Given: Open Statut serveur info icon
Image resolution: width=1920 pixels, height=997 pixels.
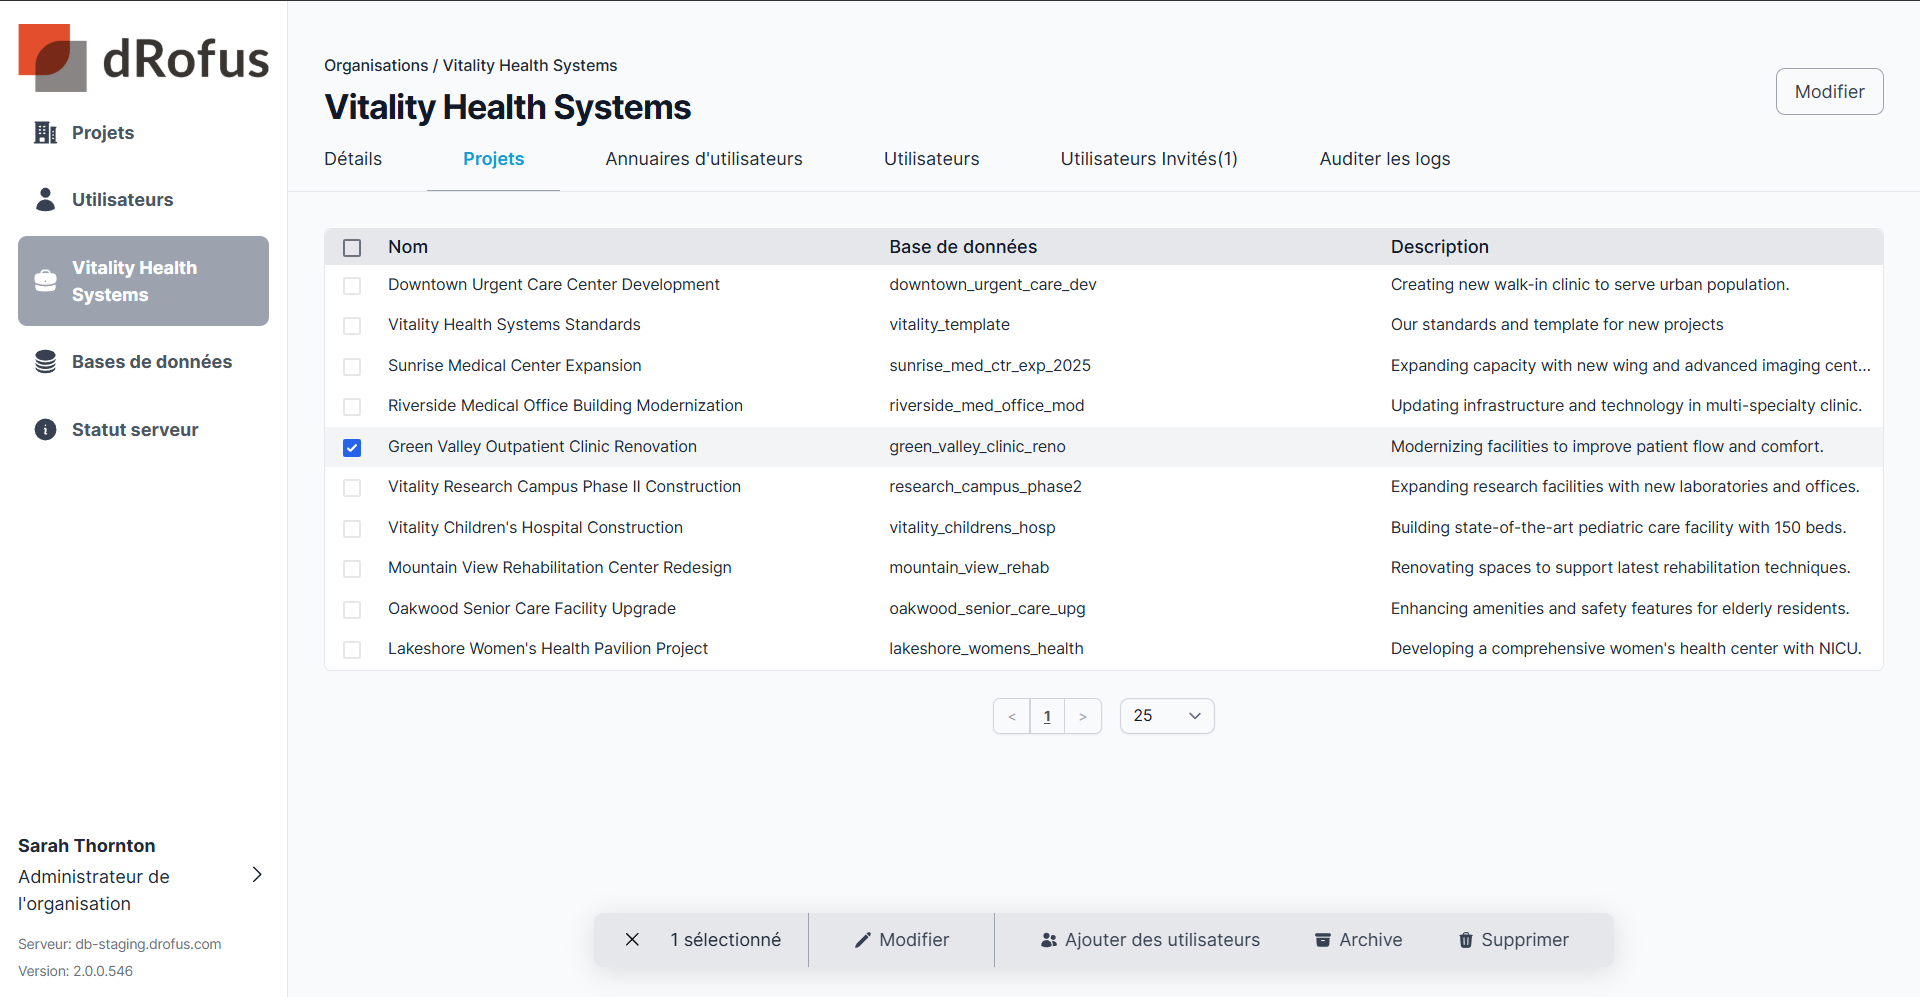Looking at the screenshot, I should (x=45, y=430).
